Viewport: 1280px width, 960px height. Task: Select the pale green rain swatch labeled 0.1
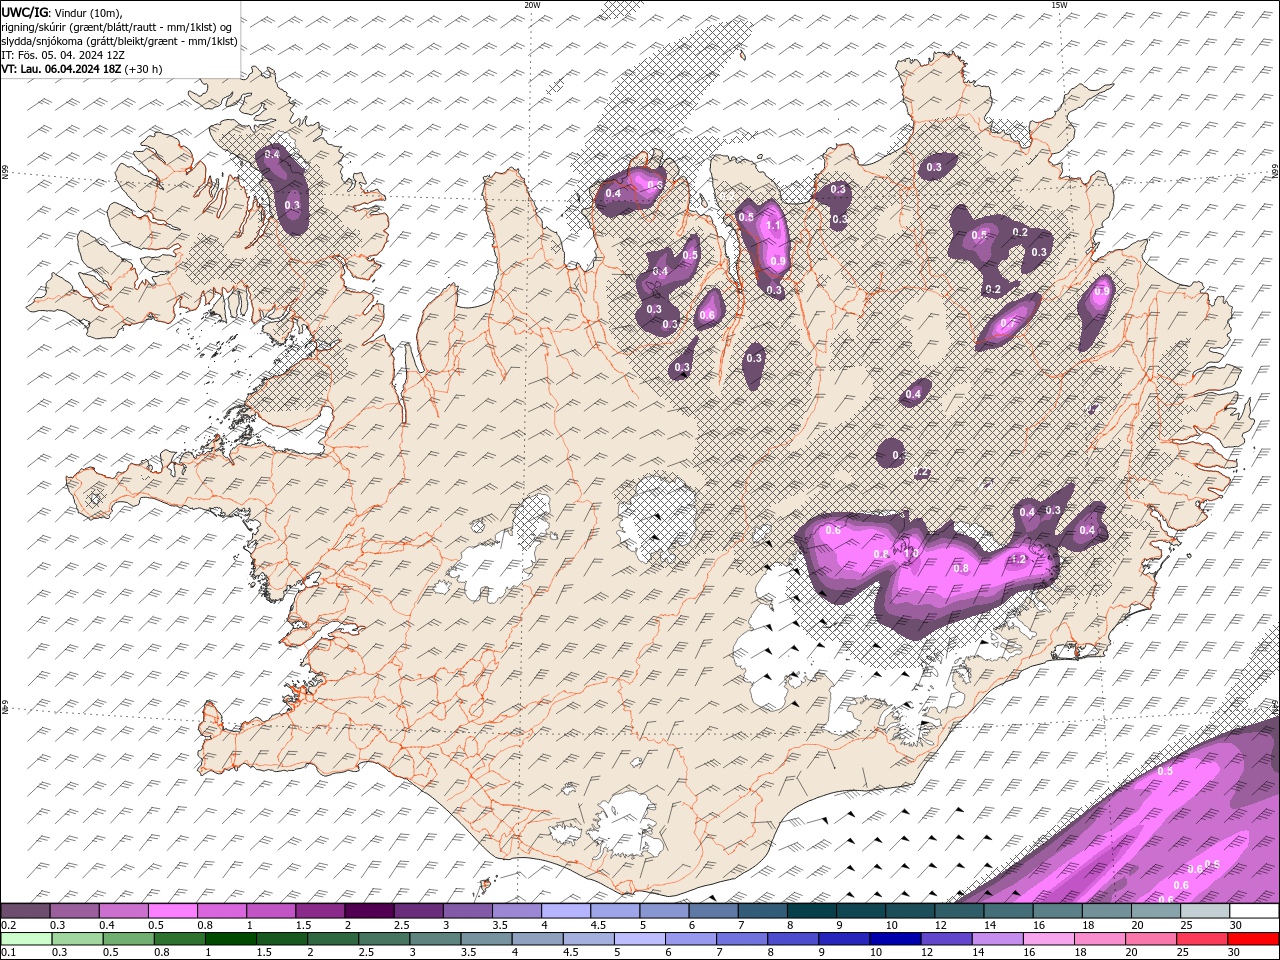(x=26, y=939)
